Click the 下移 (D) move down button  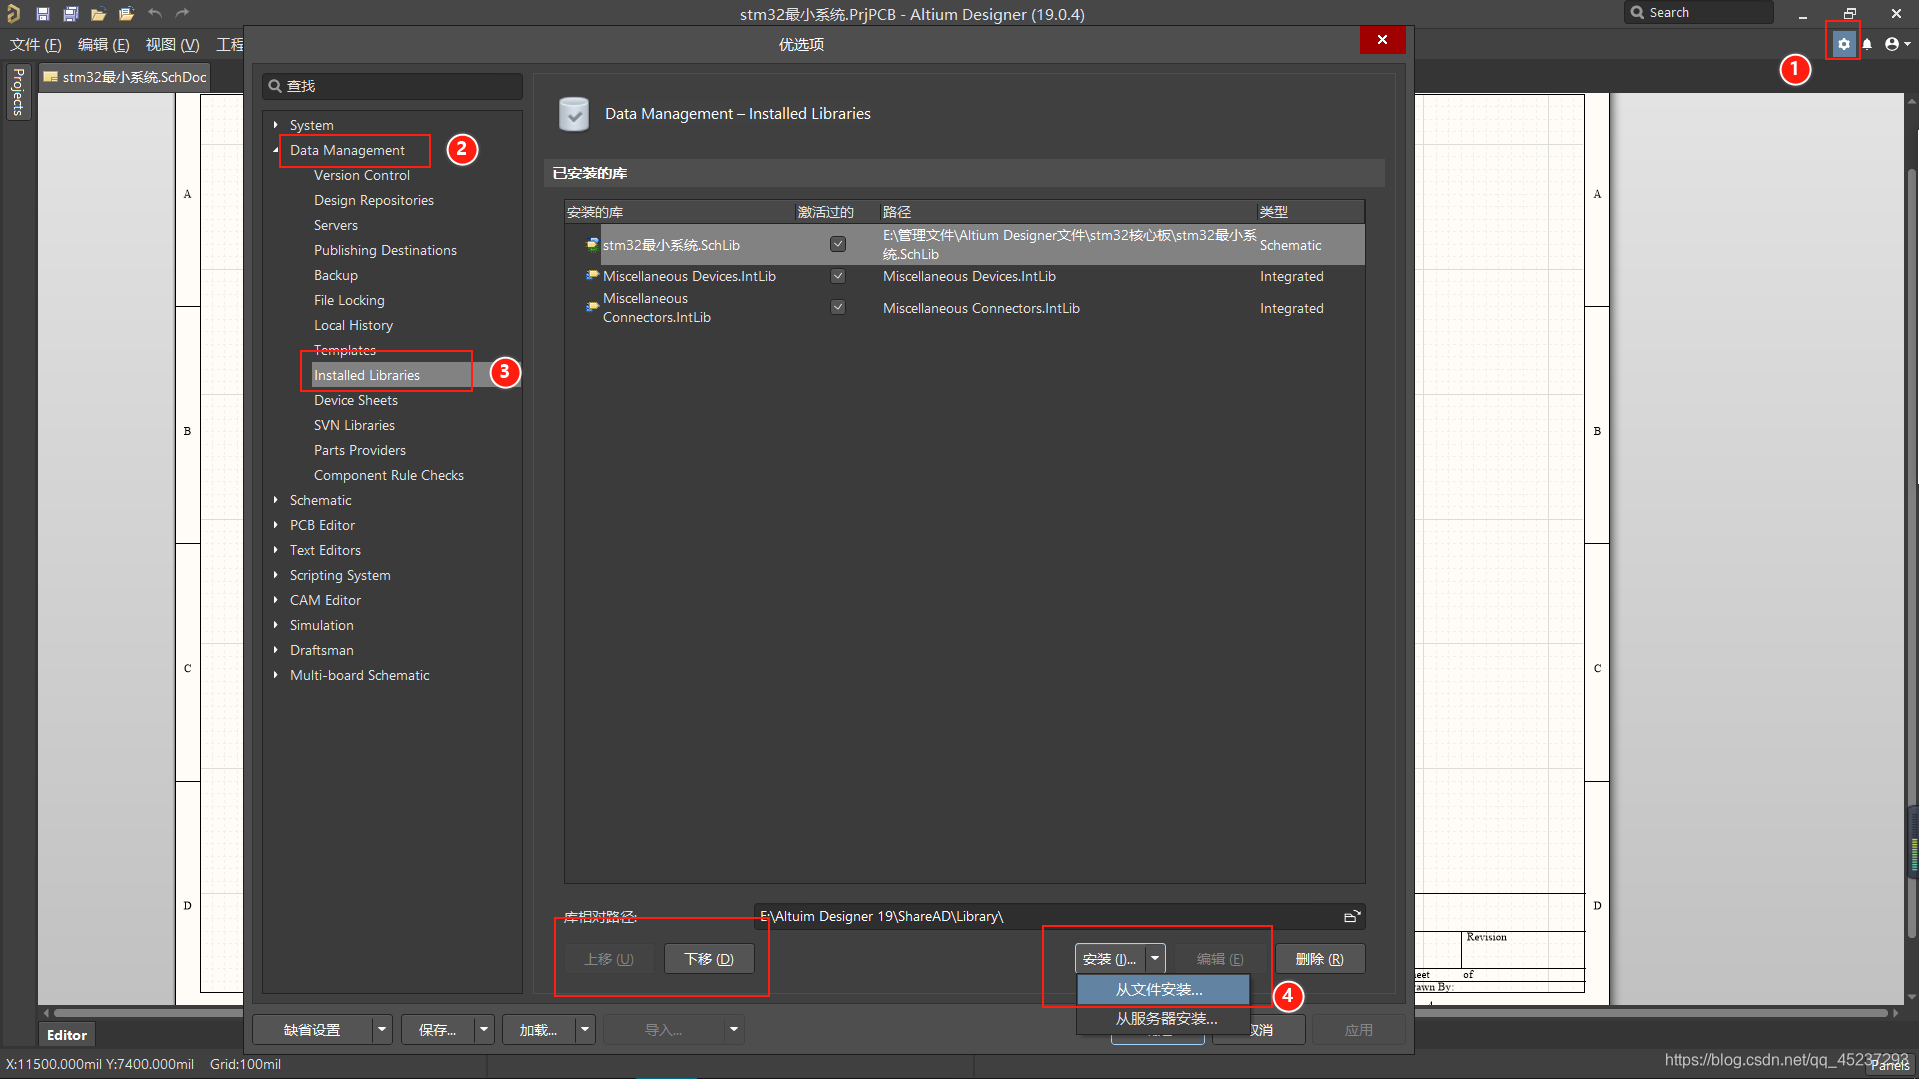tap(709, 959)
